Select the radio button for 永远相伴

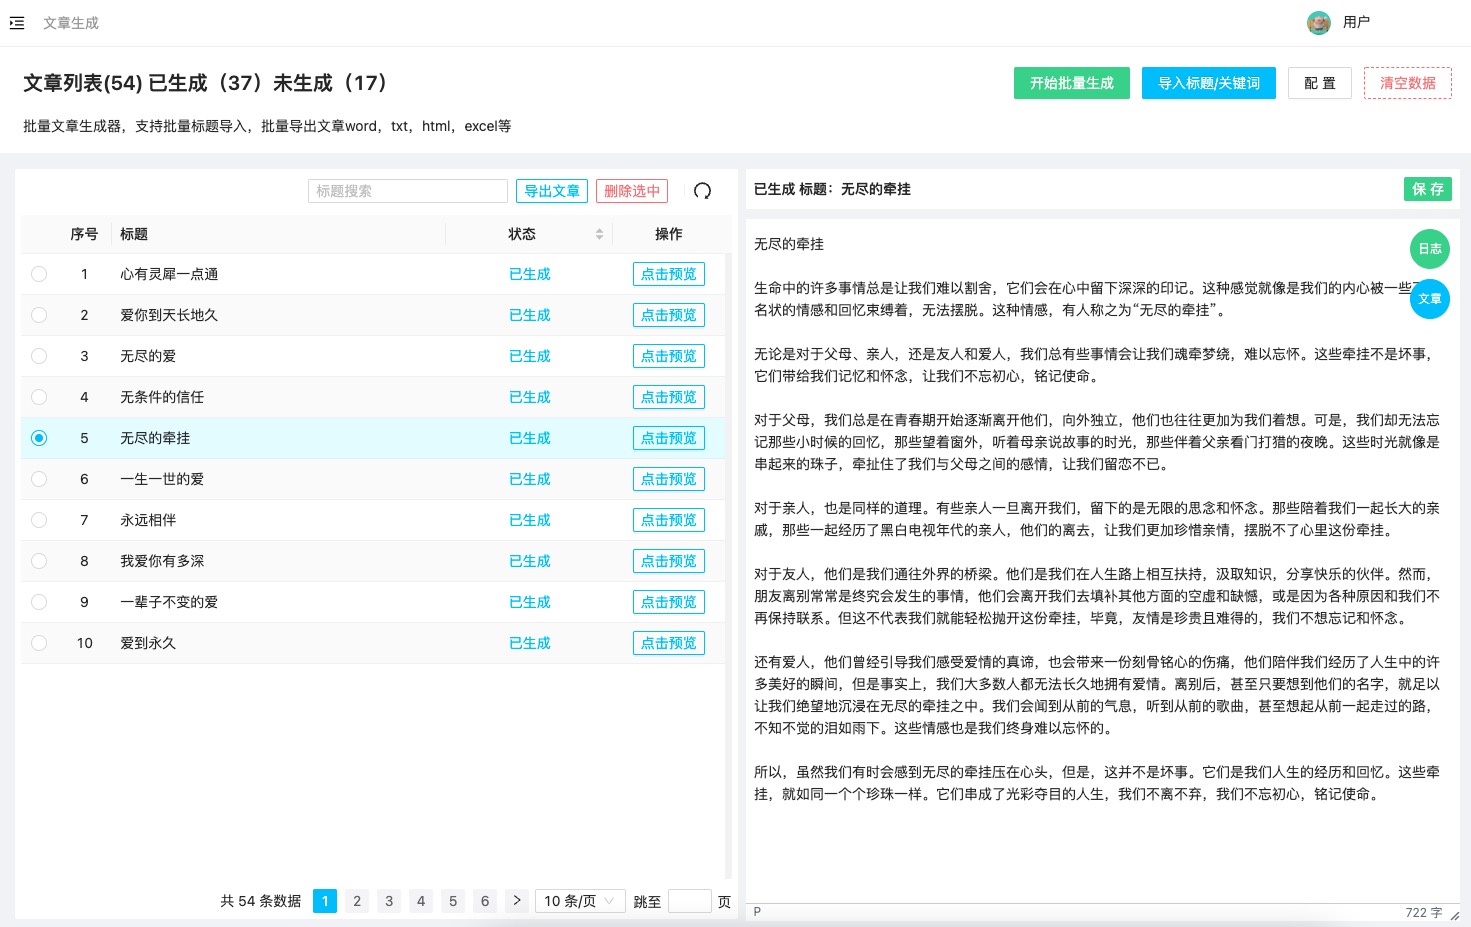tap(39, 520)
